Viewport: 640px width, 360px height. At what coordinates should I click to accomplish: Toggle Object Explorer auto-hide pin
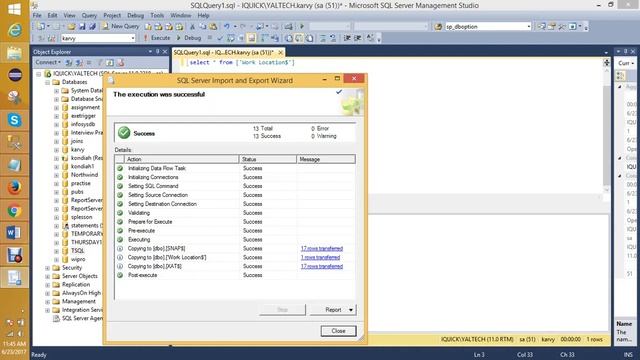click(158, 52)
